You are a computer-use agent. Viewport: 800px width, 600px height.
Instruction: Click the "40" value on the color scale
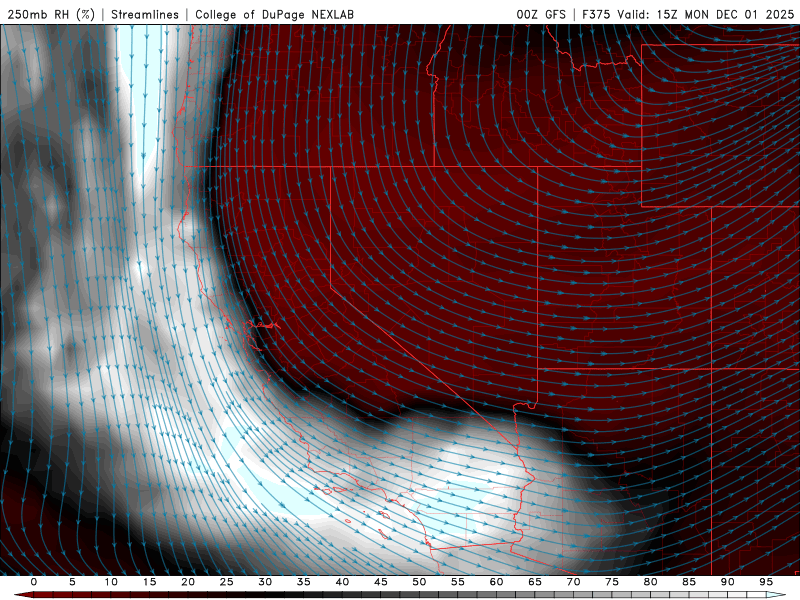[x=342, y=582]
